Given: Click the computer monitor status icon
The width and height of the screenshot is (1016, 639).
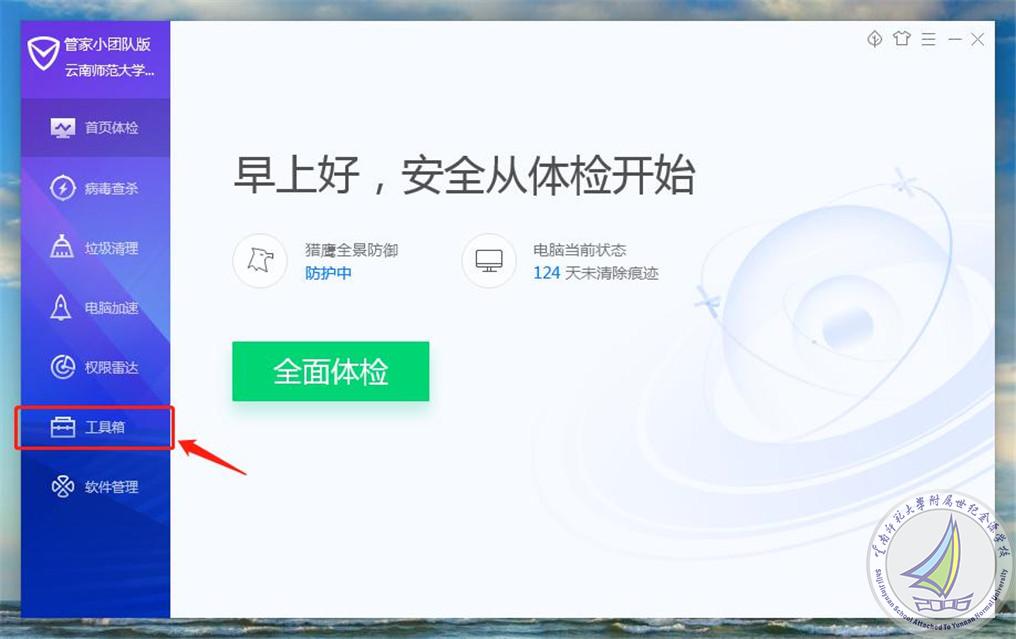Looking at the screenshot, I should (489, 261).
